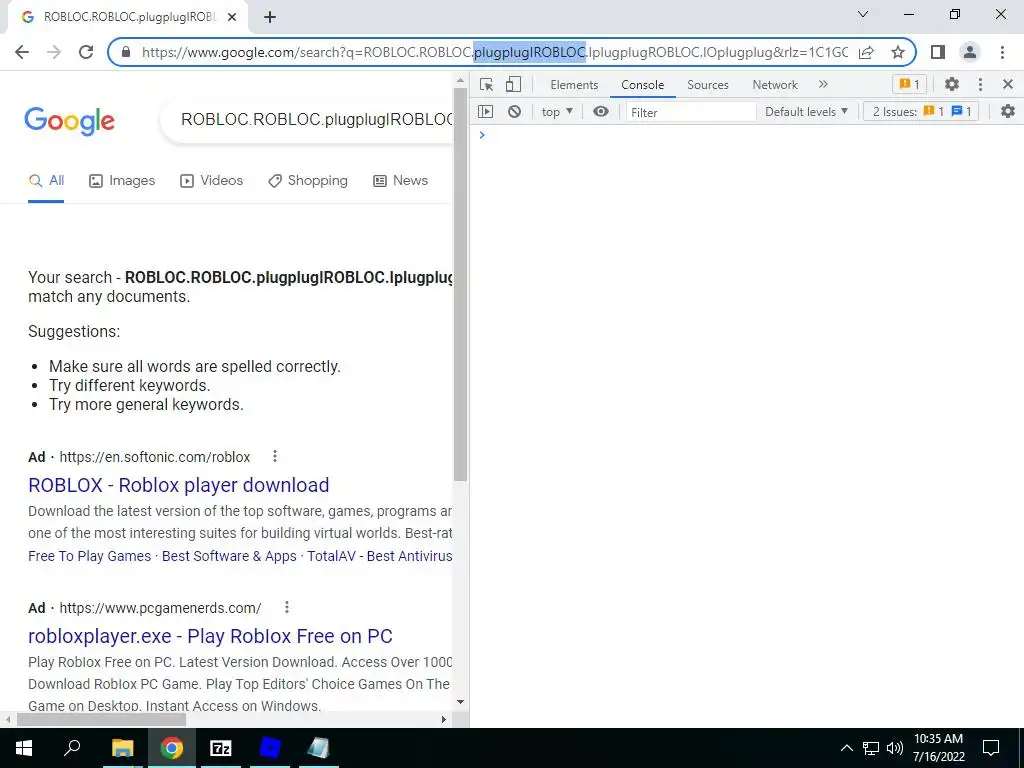Click the Google logo
Screen dimensions: 1024x768
point(69,121)
